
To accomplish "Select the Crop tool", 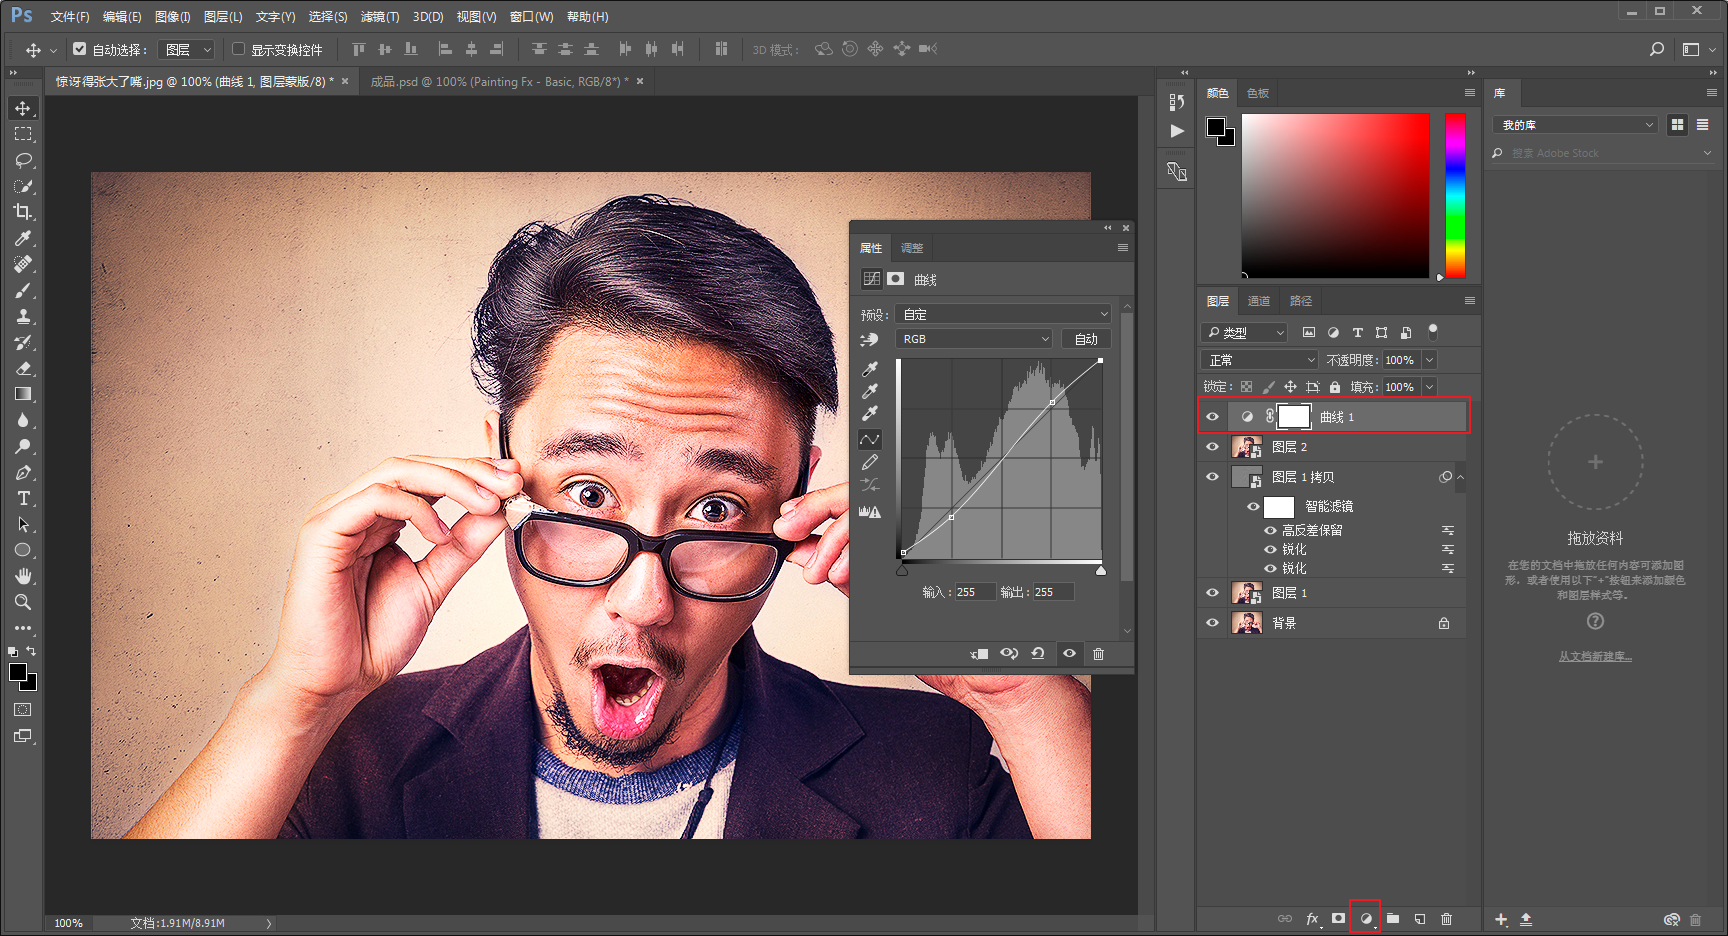I will click(23, 212).
